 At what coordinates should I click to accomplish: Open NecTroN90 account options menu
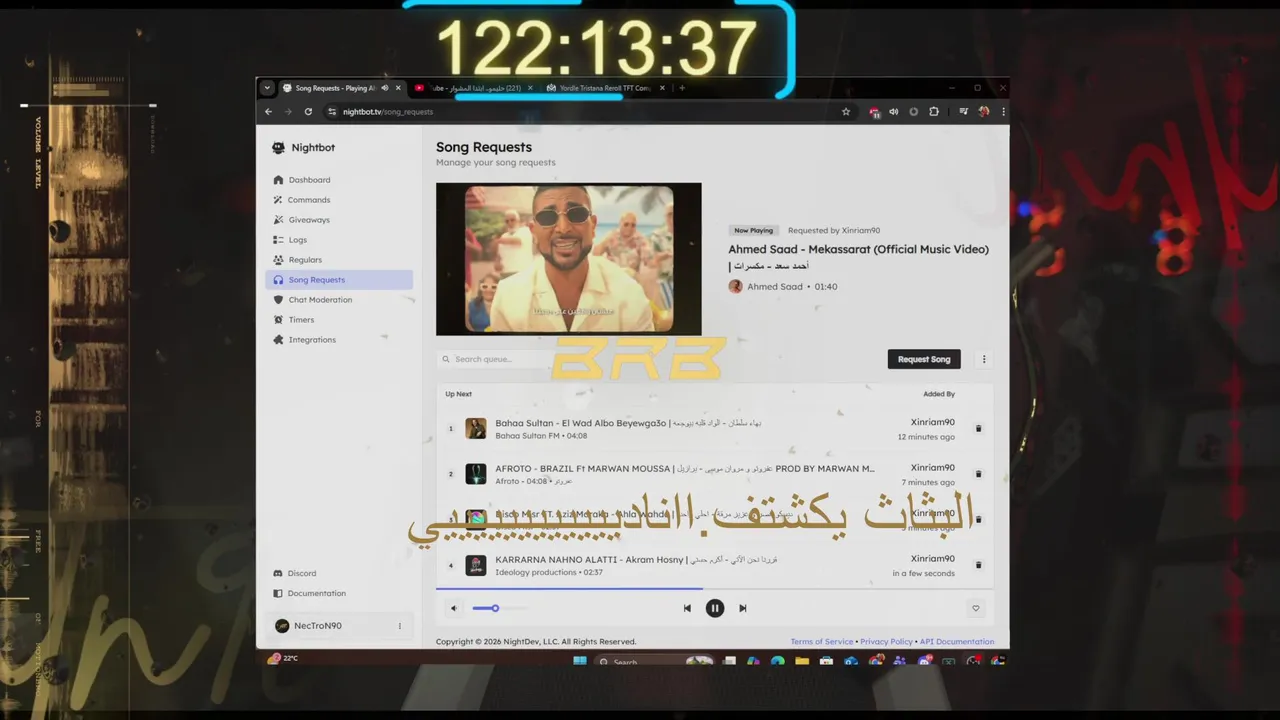pyautogui.click(x=400, y=626)
